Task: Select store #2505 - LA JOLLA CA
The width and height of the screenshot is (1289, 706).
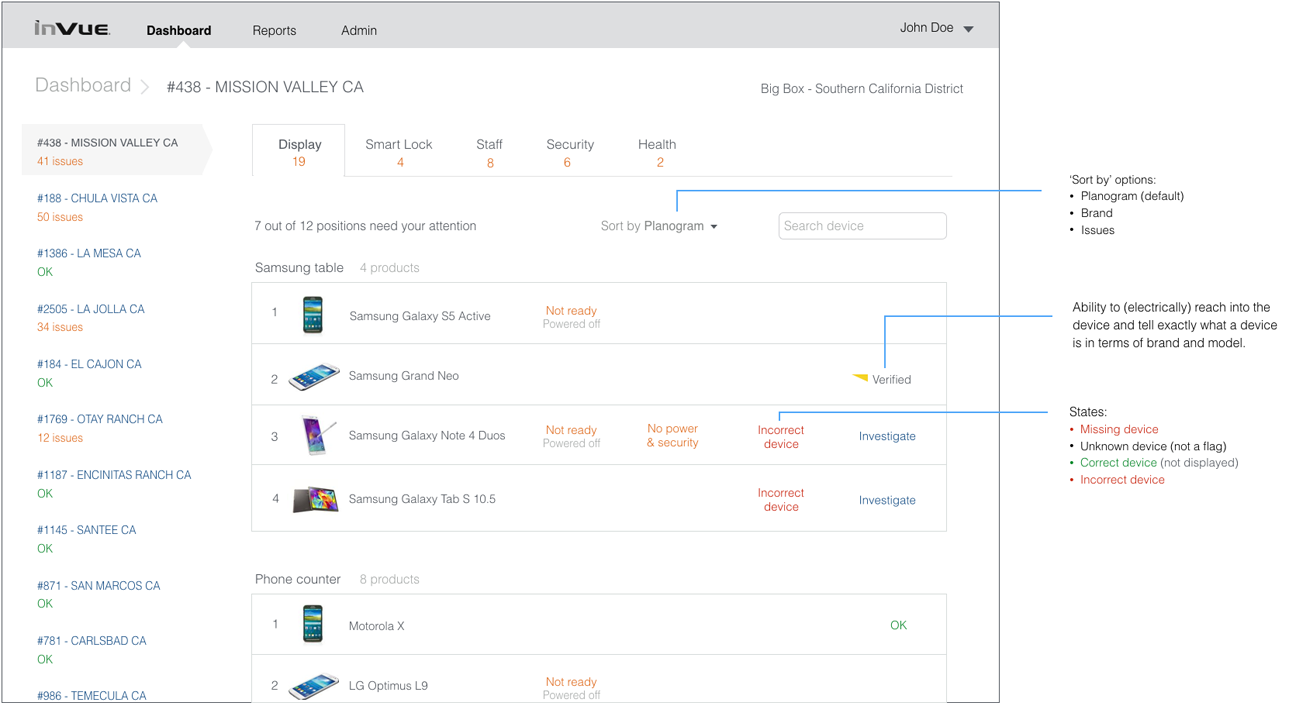Action: 91,309
